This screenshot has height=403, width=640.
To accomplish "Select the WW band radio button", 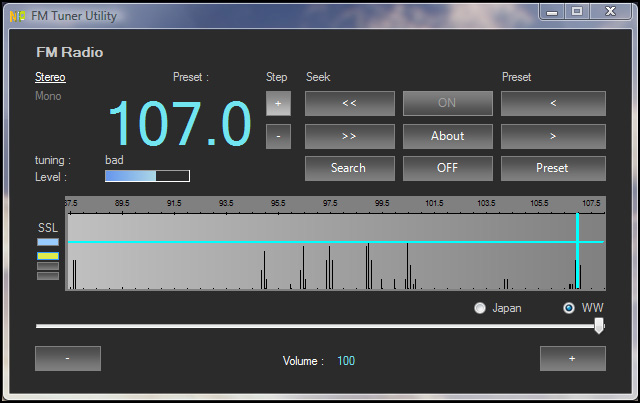I will tap(569, 308).
